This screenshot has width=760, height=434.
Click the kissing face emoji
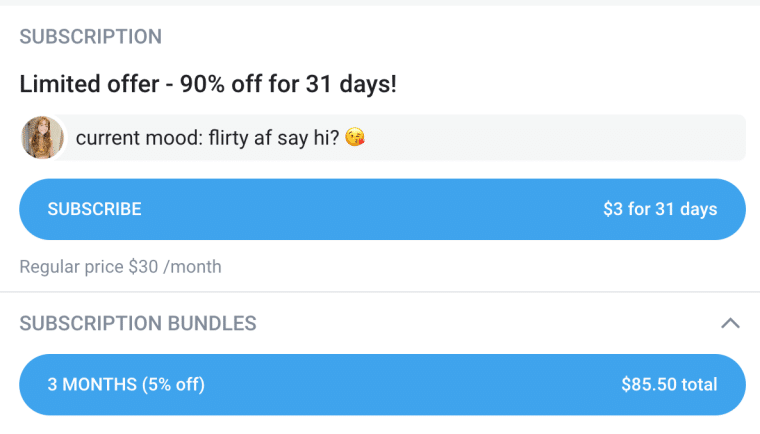[355, 137]
